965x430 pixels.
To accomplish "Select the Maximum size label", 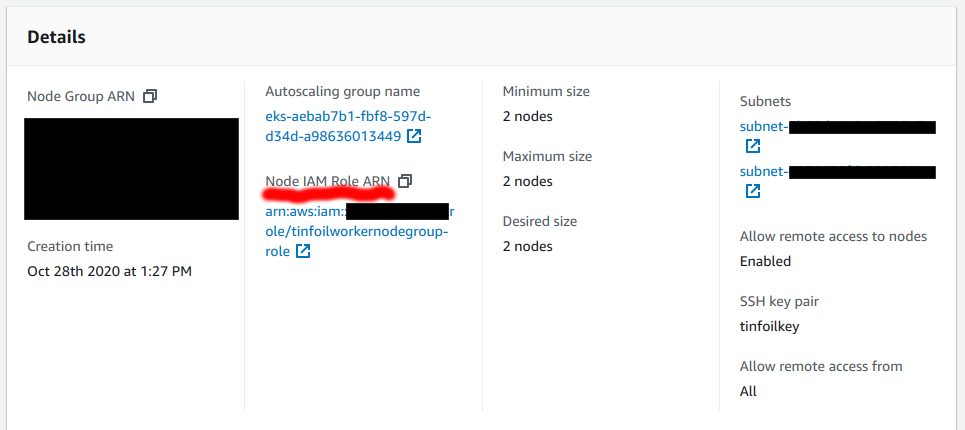I will click(547, 156).
